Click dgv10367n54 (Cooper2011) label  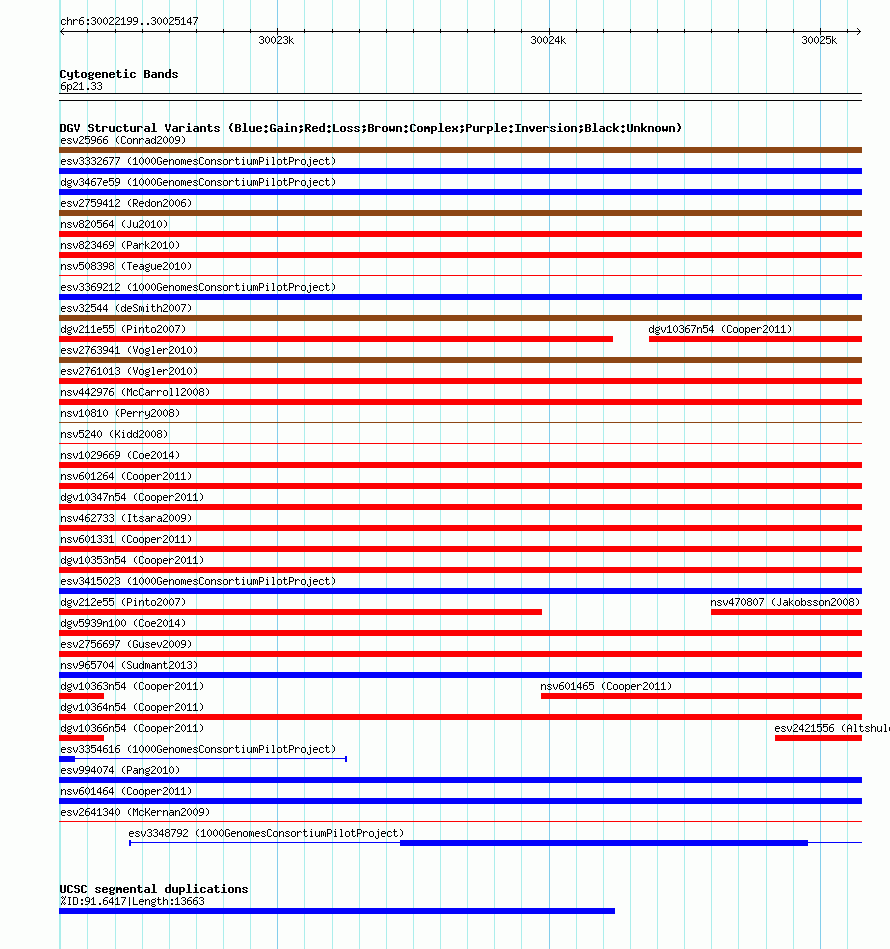tap(720, 329)
